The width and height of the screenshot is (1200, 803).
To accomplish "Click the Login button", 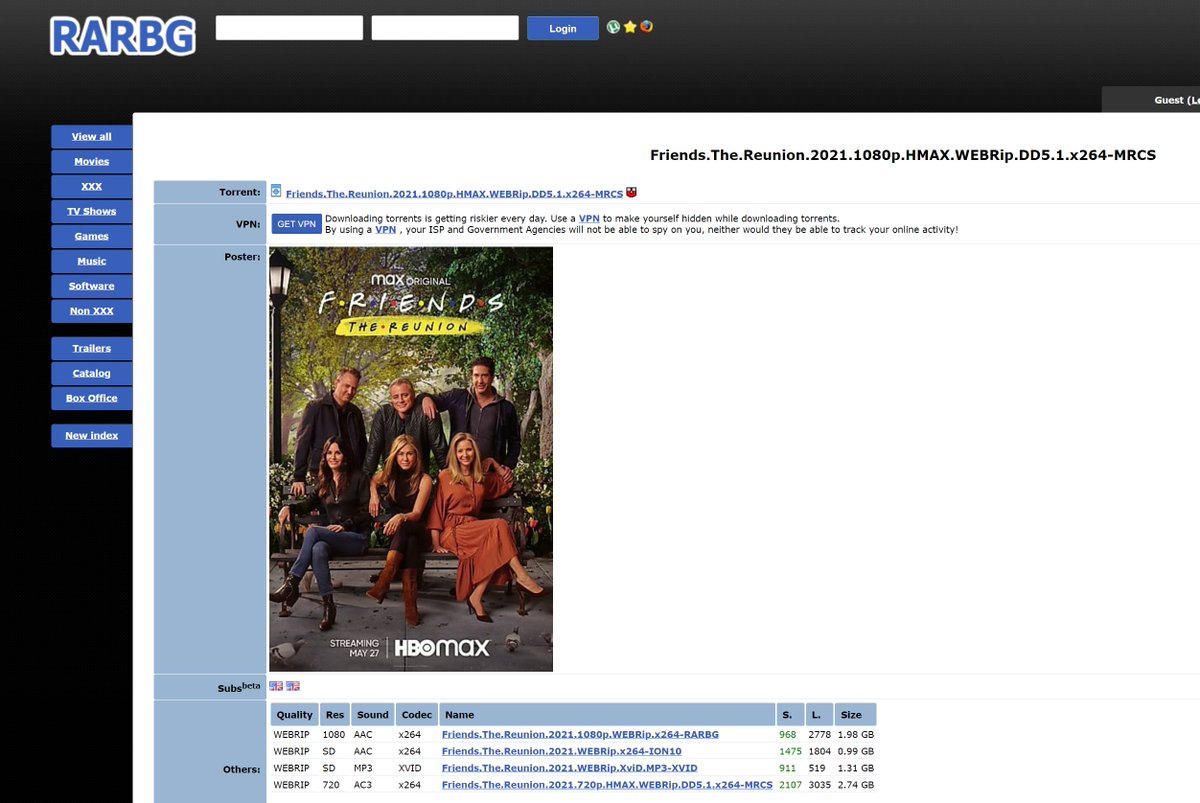I will point(563,28).
